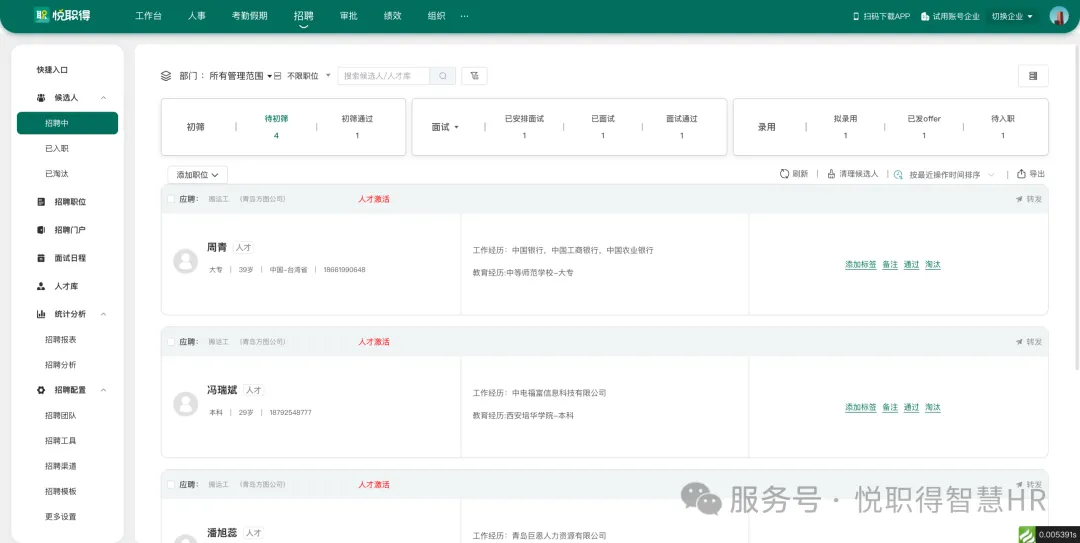
Task: Click the department layers icon
Action: [x=166, y=76]
